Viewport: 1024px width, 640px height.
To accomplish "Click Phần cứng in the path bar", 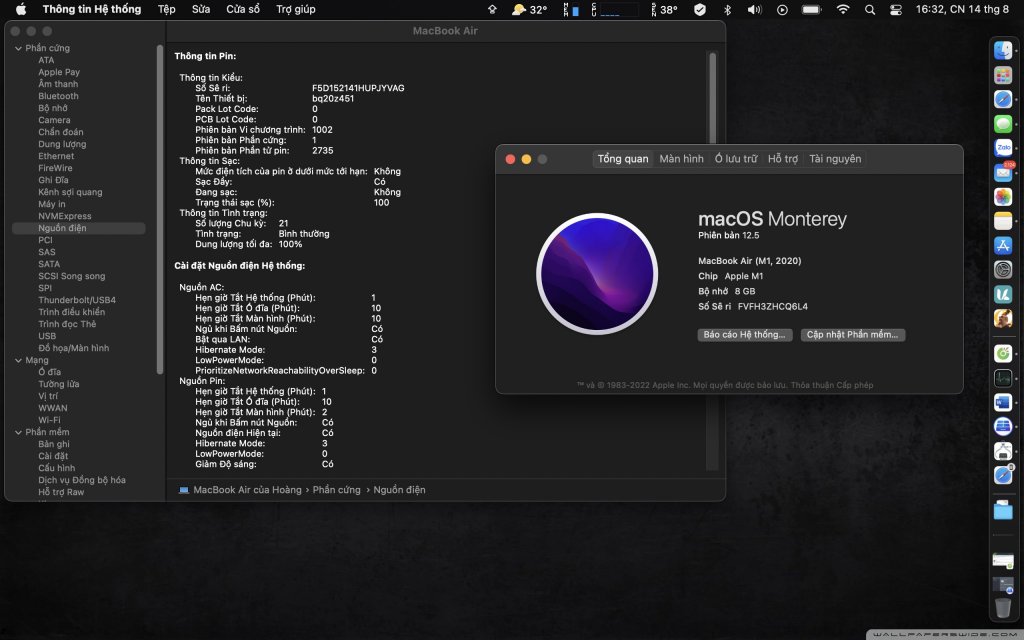I will coord(336,490).
